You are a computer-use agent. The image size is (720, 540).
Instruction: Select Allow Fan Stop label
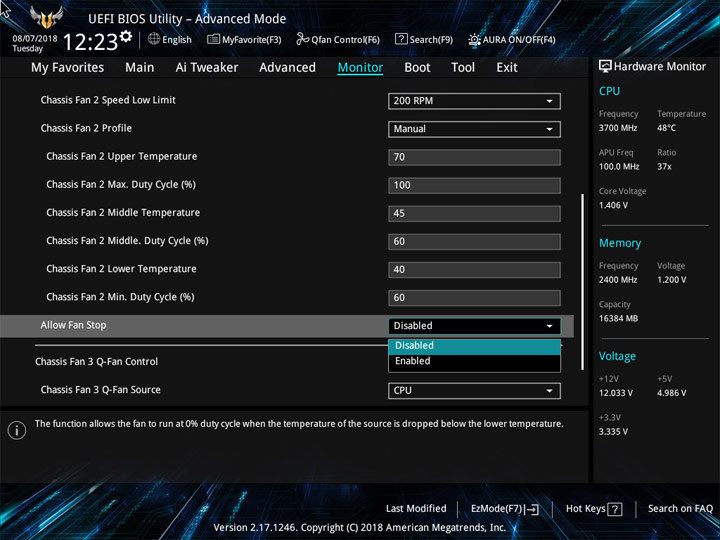(73, 325)
